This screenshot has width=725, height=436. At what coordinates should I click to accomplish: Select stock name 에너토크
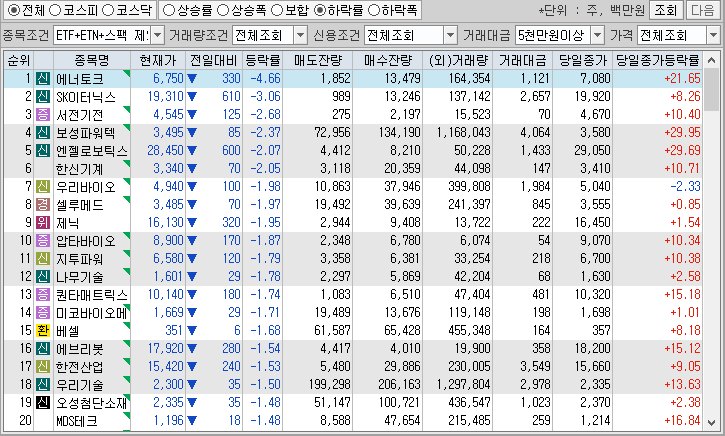click(80, 79)
